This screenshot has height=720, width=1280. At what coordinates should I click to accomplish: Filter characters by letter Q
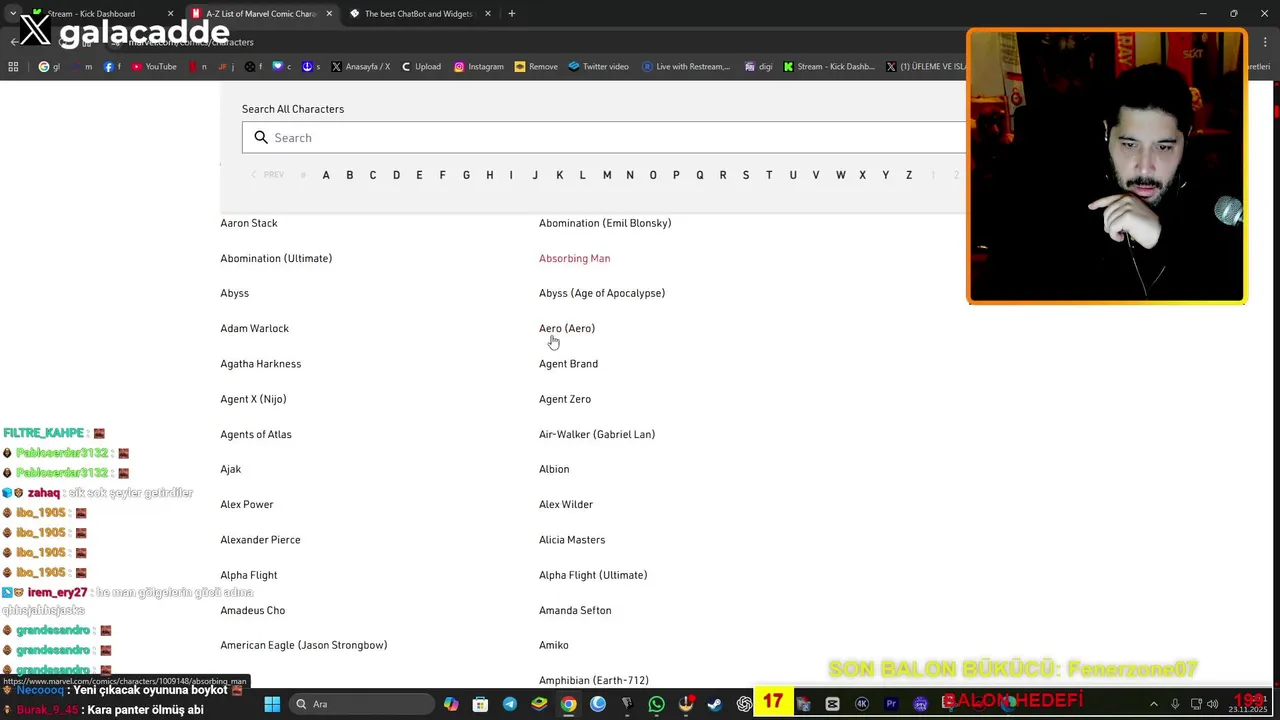[x=700, y=175]
